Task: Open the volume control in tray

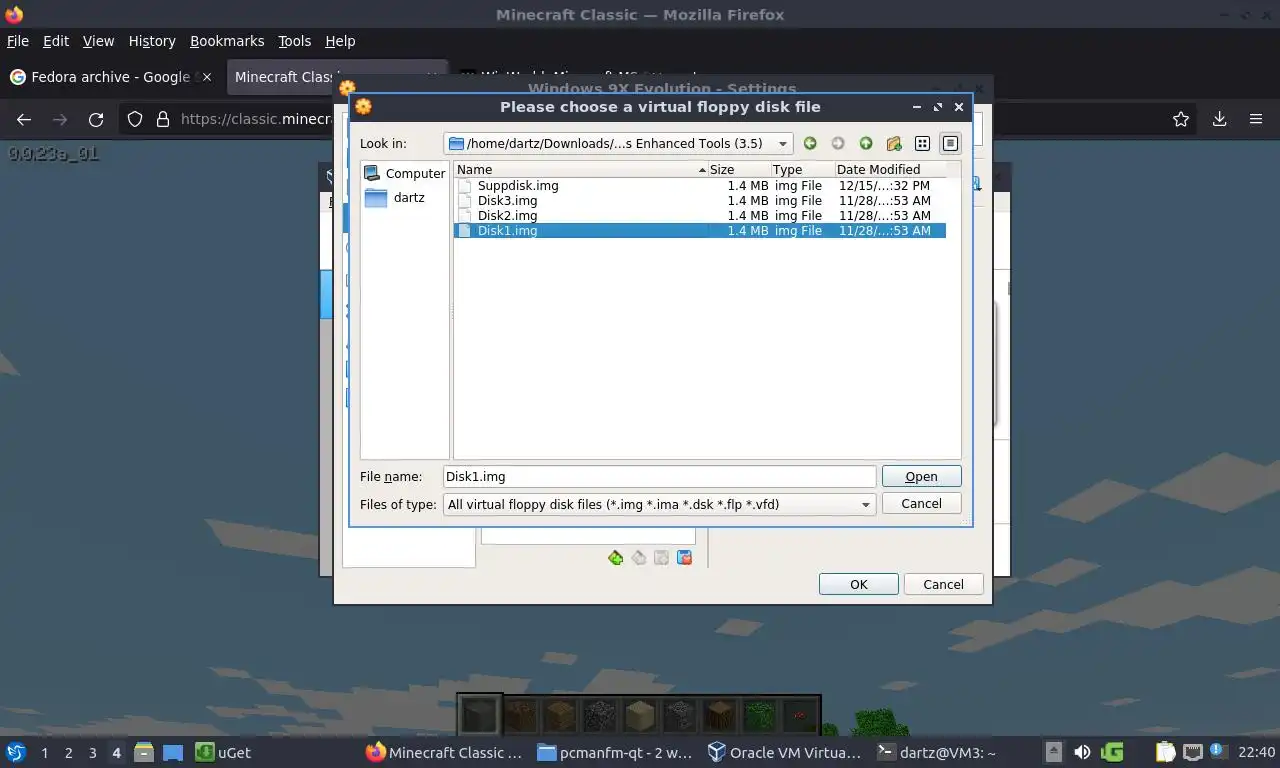Action: 1082,752
